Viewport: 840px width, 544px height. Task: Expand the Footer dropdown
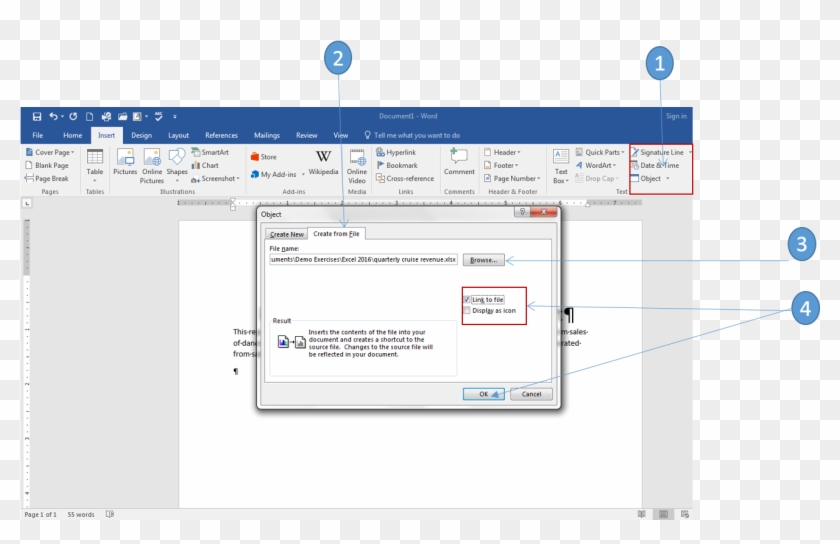(516, 166)
